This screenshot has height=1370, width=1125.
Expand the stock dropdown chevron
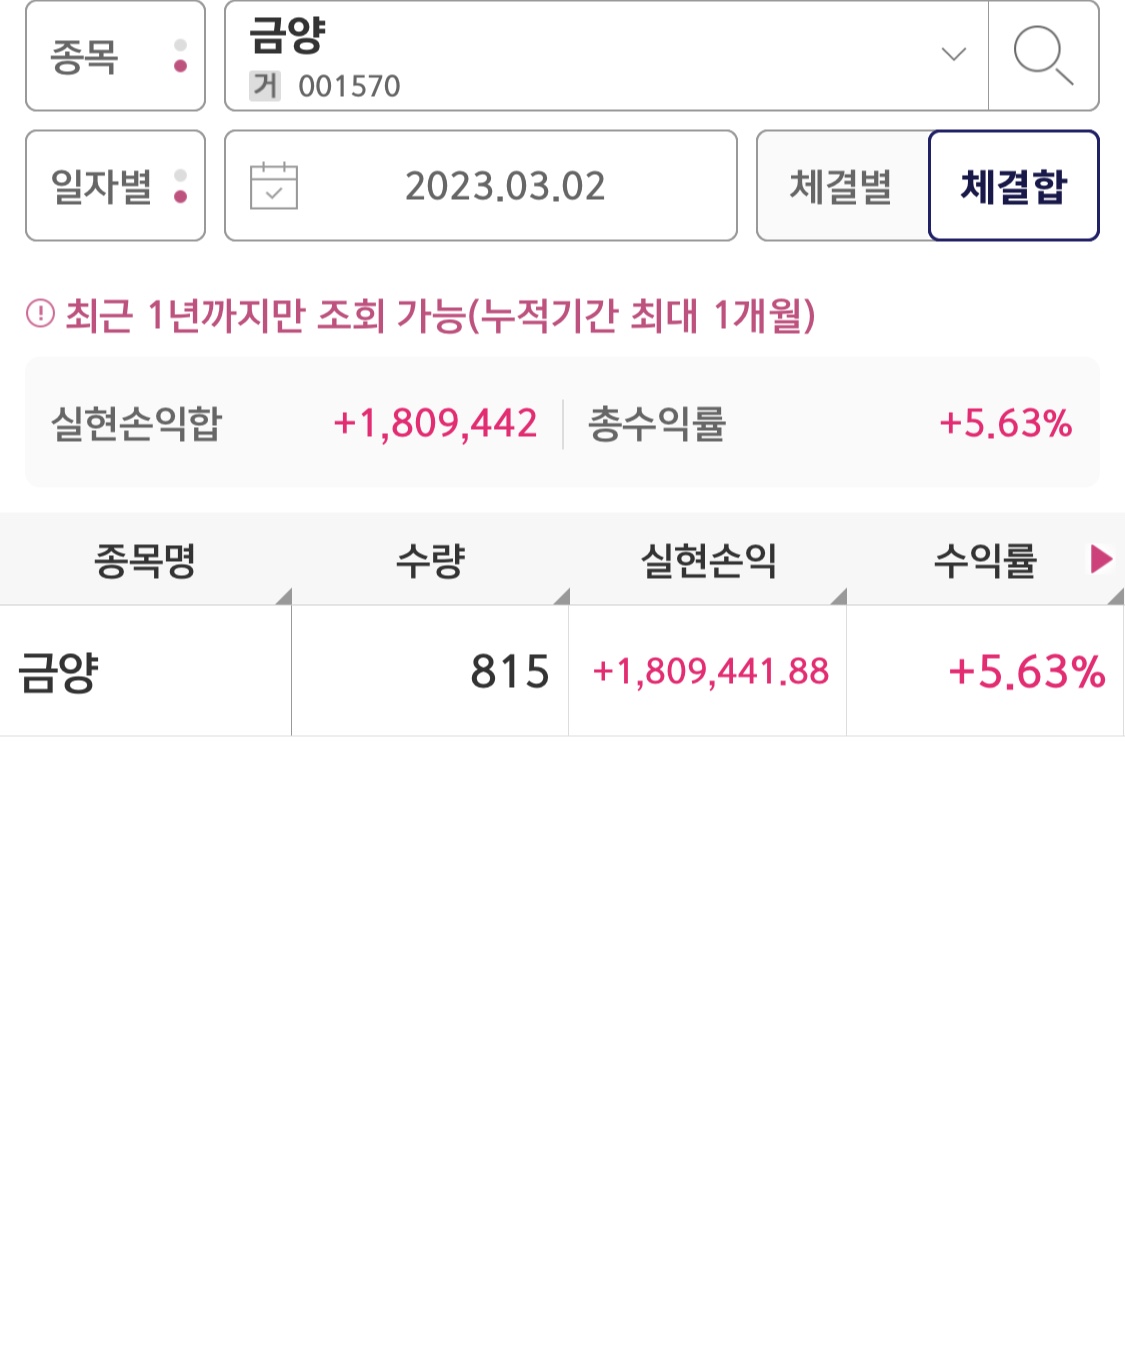click(954, 54)
